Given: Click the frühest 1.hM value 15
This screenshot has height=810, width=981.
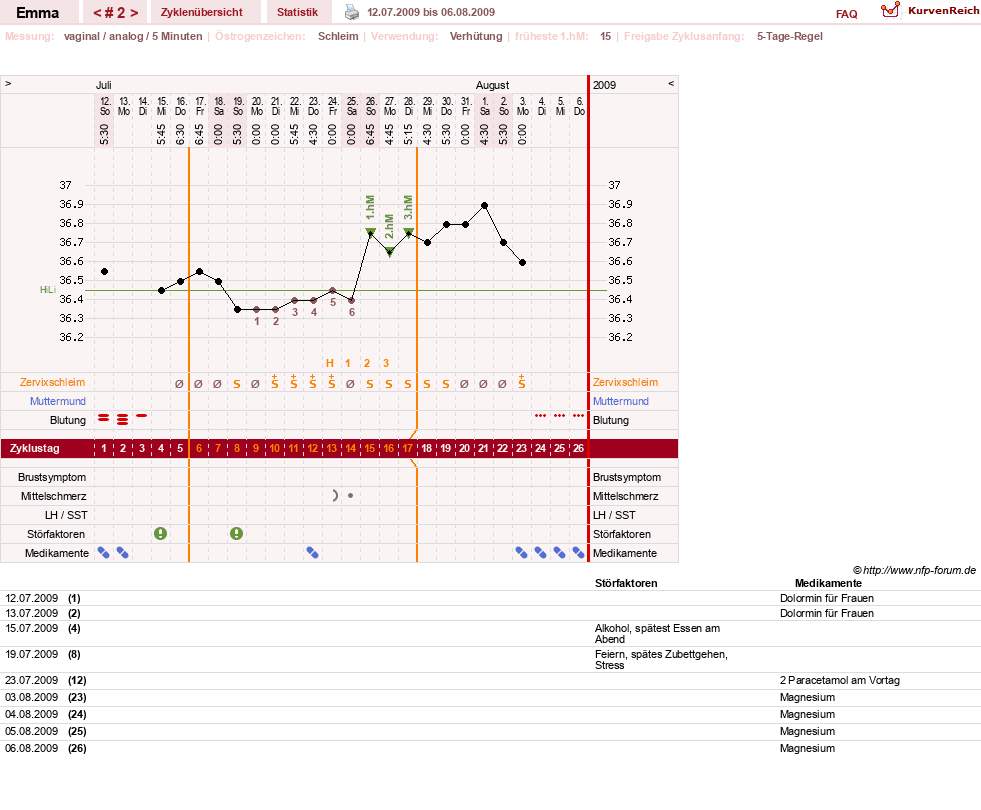Looking at the screenshot, I should (605, 36).
